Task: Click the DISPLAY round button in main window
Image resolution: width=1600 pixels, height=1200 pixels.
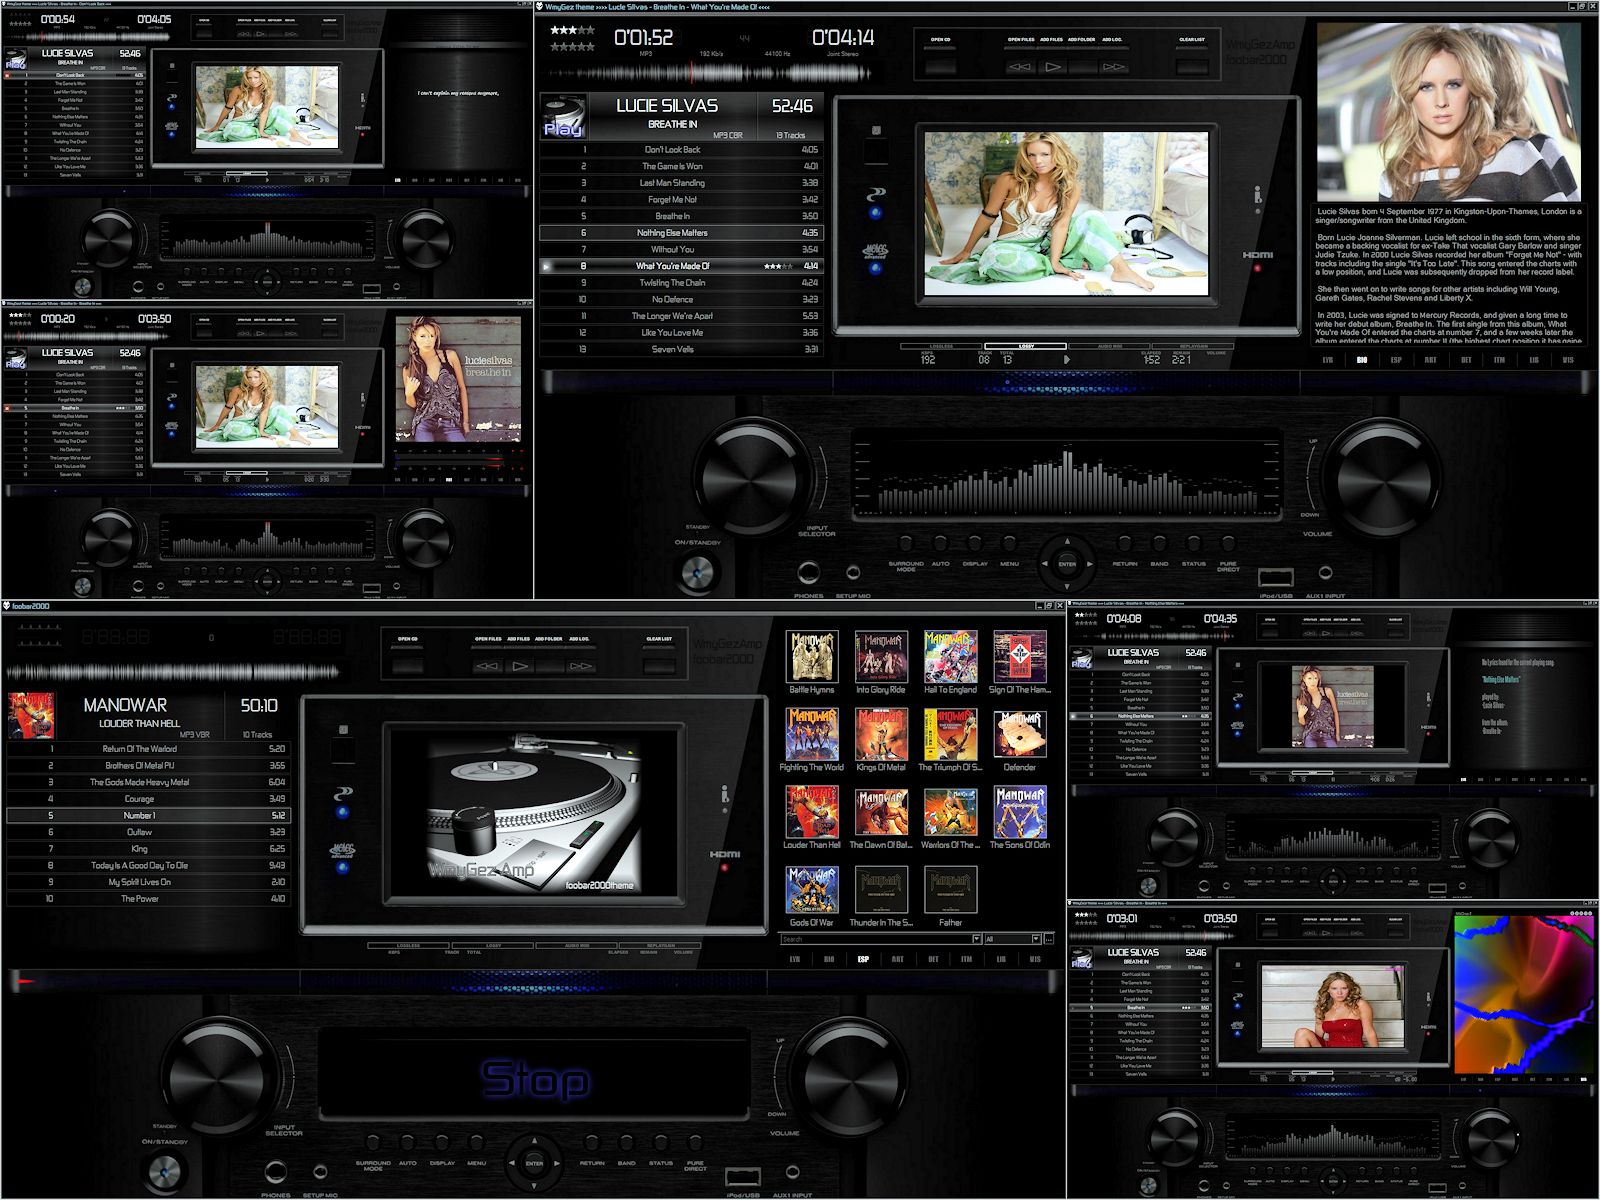Action: tap(975, 545)
